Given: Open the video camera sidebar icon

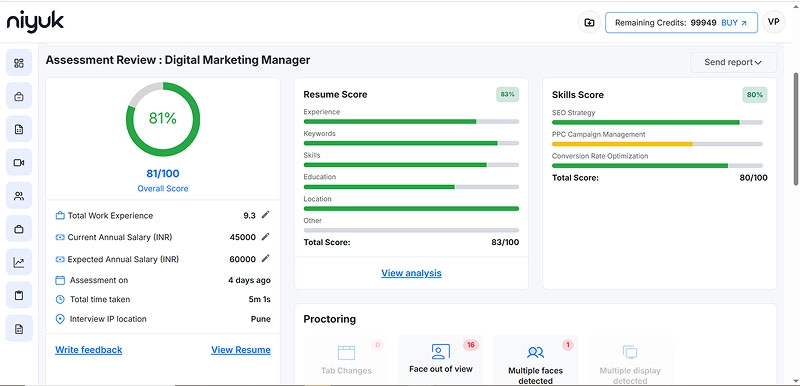Looking at the screenshot, I should [x=19, y=163].
